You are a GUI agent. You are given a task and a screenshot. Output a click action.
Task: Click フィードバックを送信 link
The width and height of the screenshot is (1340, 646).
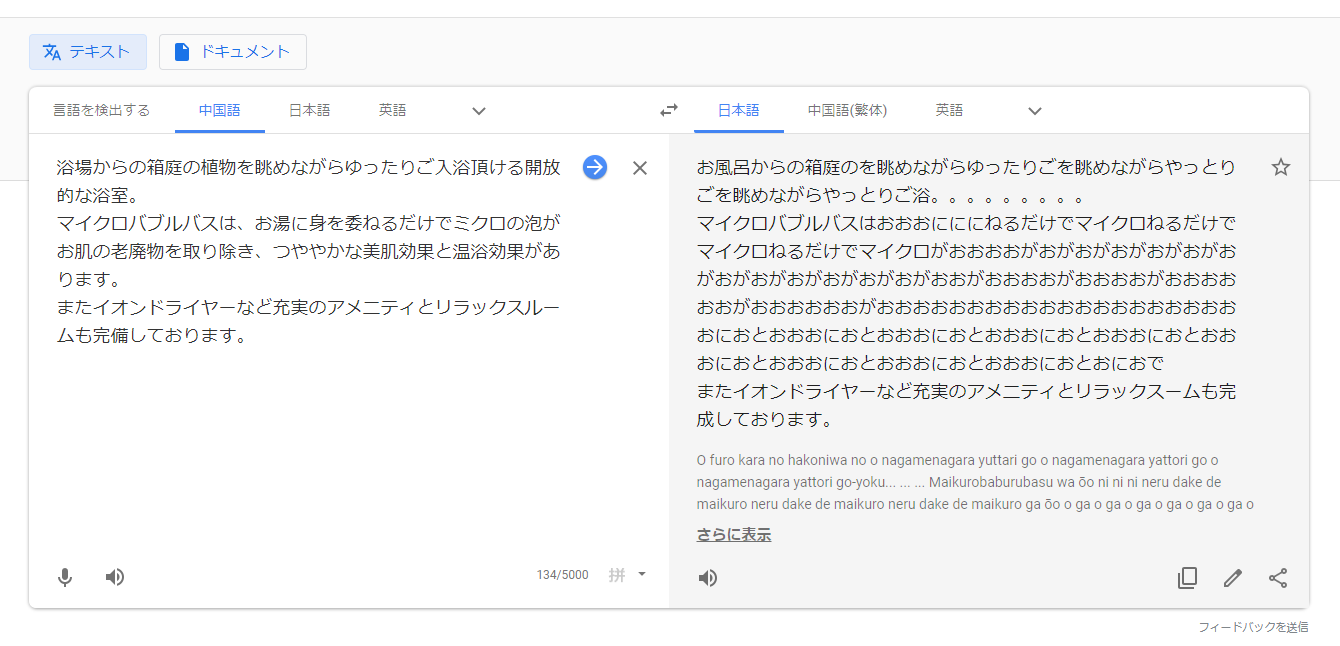[x=1253, y=627]
